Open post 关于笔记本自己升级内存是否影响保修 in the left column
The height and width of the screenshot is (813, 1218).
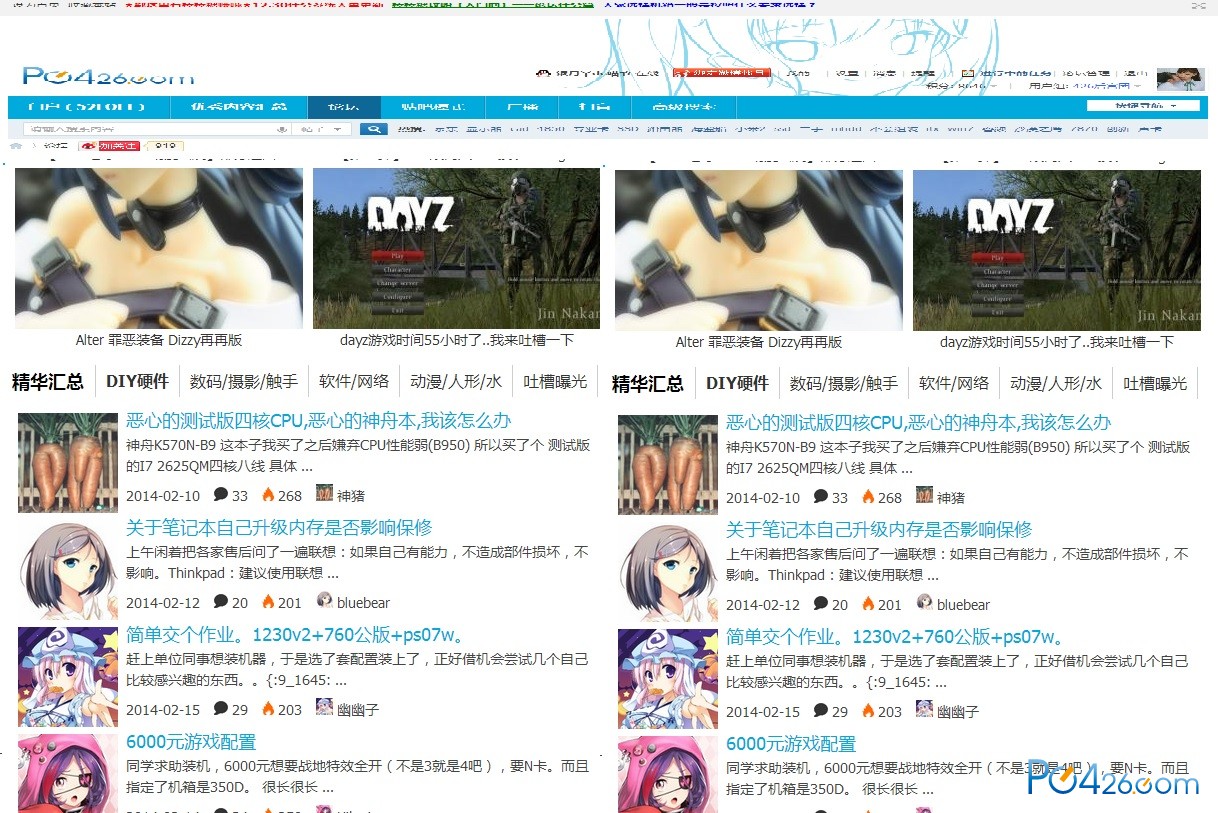[279, 527]
